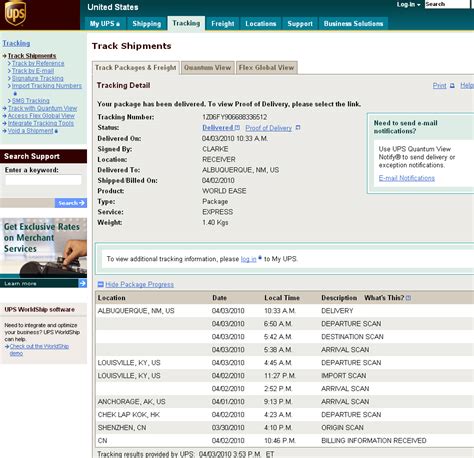Viewport: 474px width, 458px height.
Task: Open Signature Tracking link
Action: coord(38,78)
